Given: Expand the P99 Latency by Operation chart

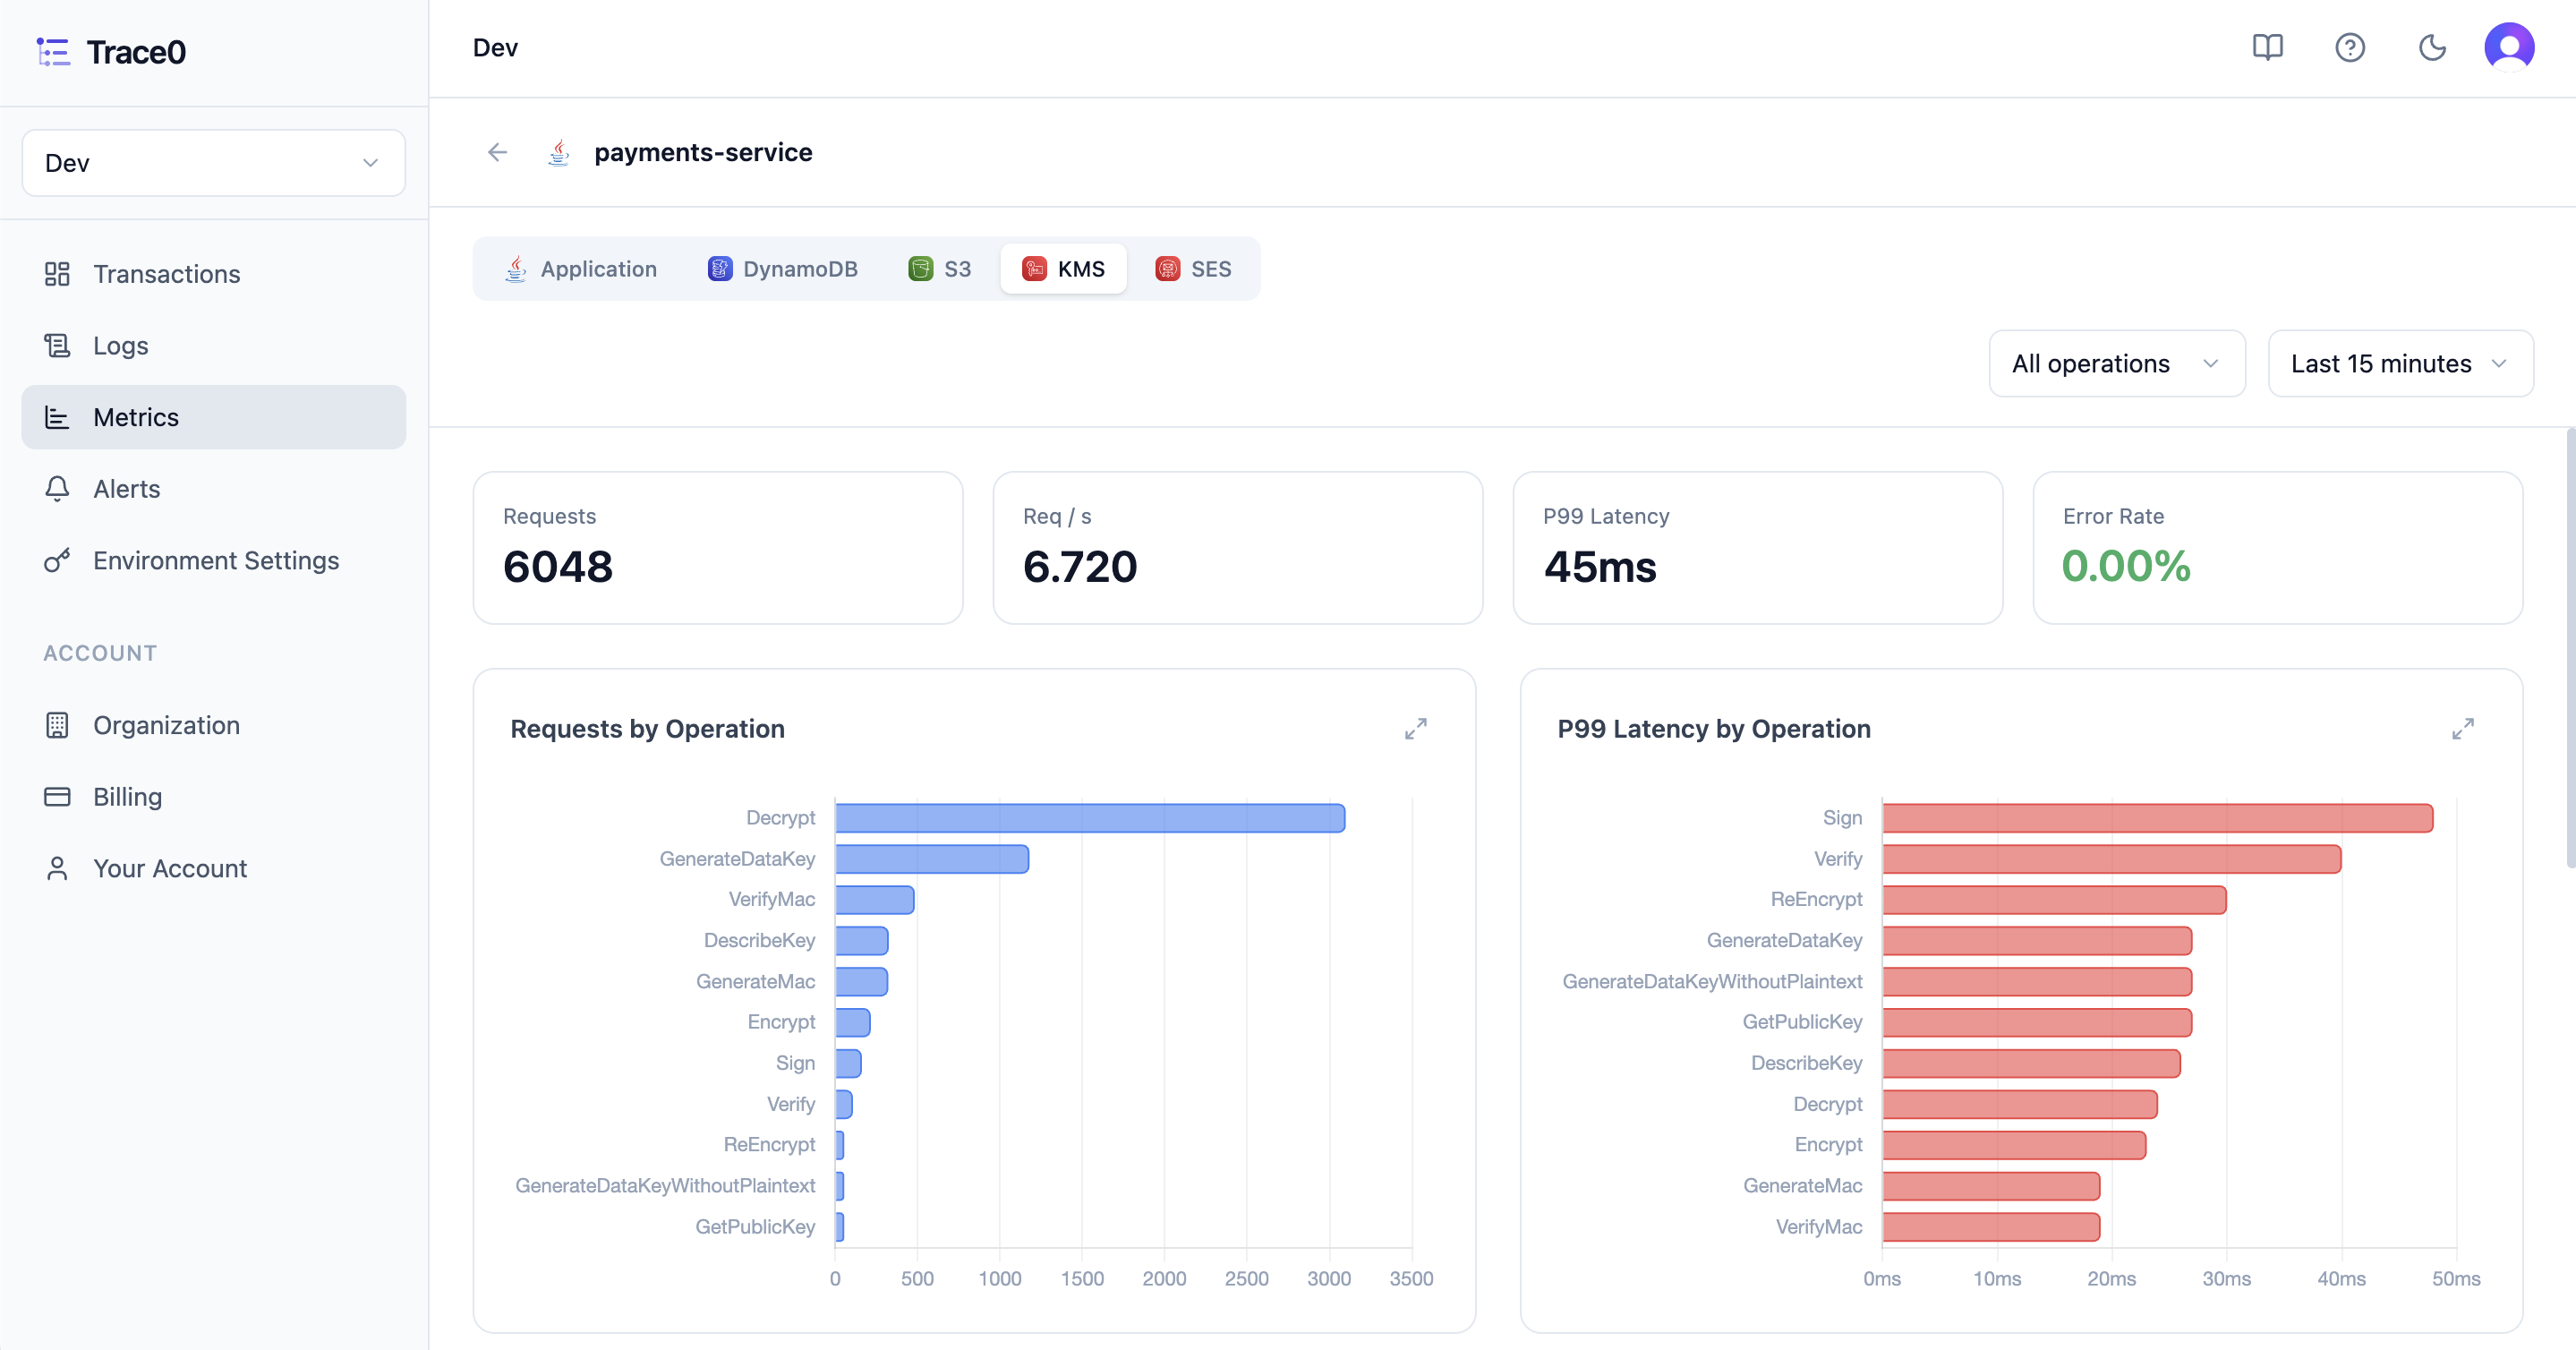Looking at the screenshot, I should [x=2462, y=729].
